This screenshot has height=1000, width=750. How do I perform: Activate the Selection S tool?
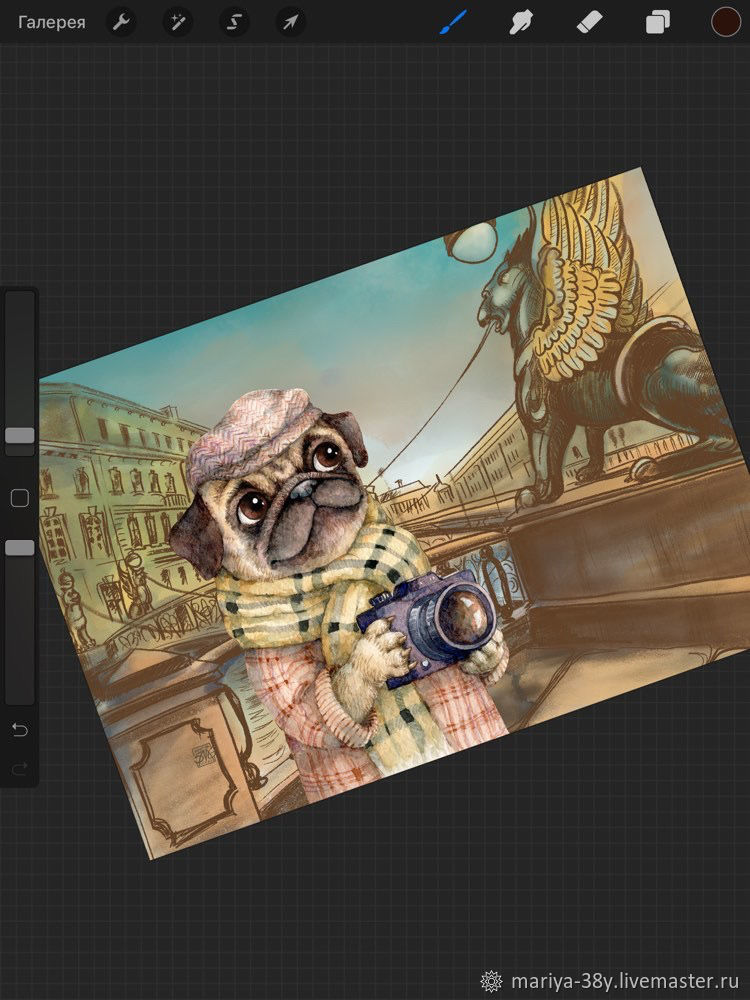tap(234, 23)
